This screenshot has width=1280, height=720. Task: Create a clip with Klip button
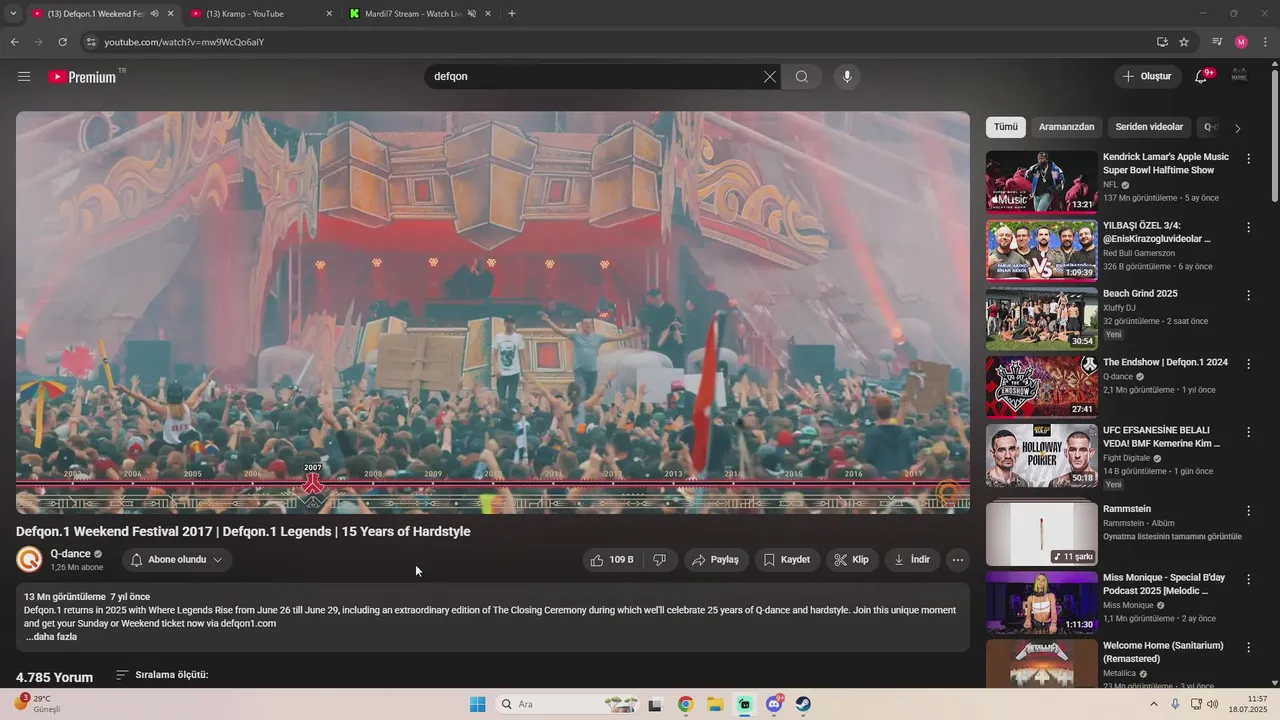(852, 560)
